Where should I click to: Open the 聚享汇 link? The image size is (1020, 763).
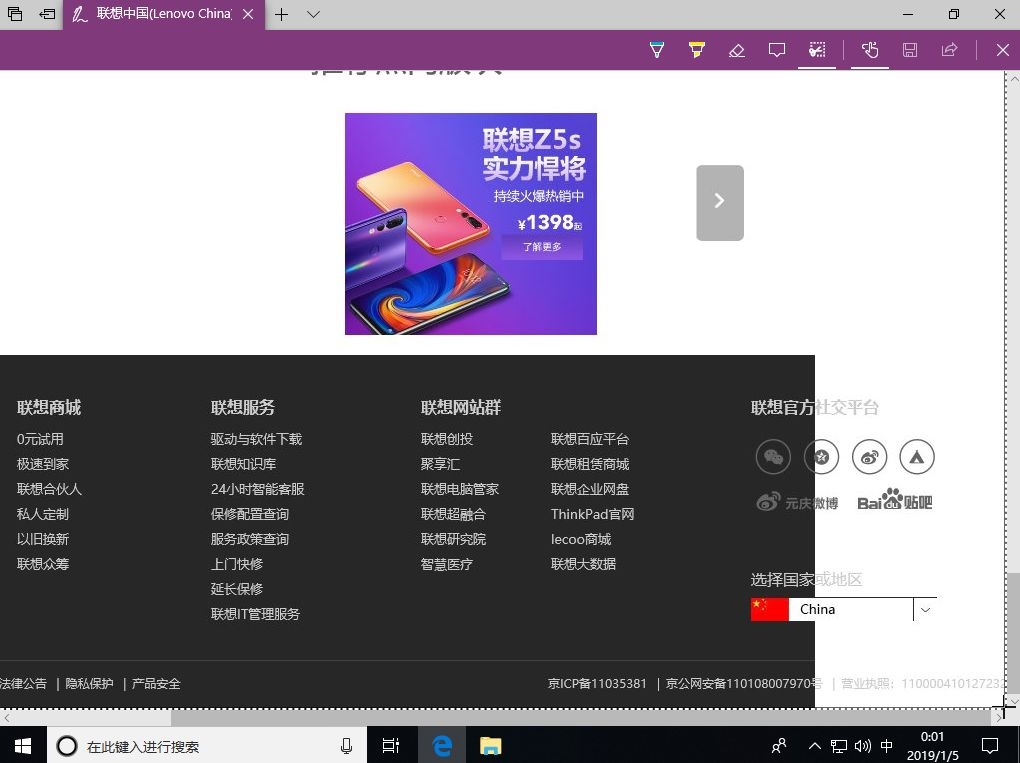[x=440, y=464]
